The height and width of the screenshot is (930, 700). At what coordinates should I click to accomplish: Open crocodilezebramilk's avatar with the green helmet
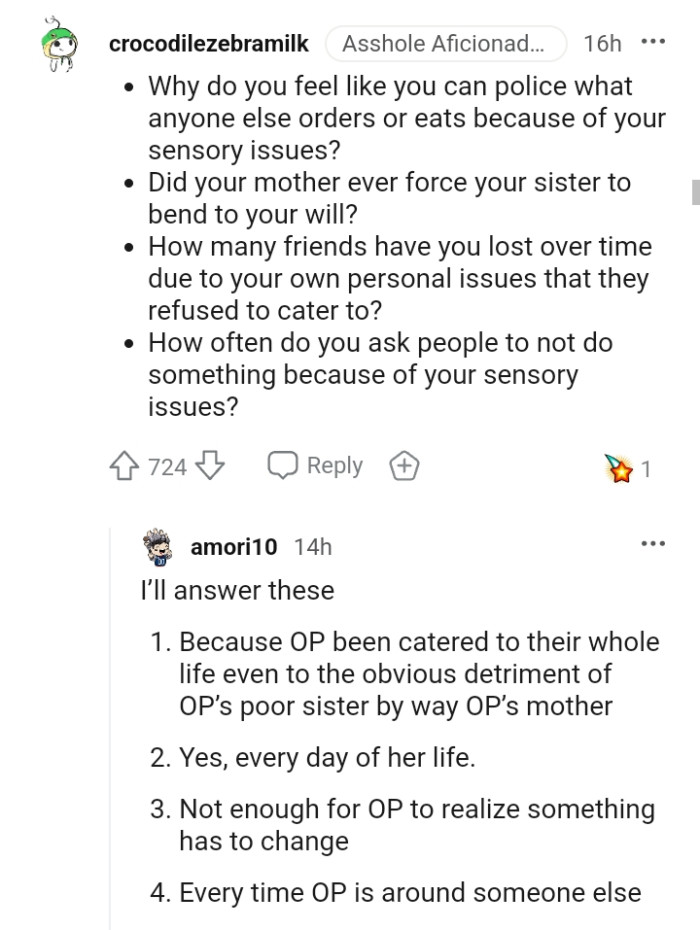[x=59, y=43]
